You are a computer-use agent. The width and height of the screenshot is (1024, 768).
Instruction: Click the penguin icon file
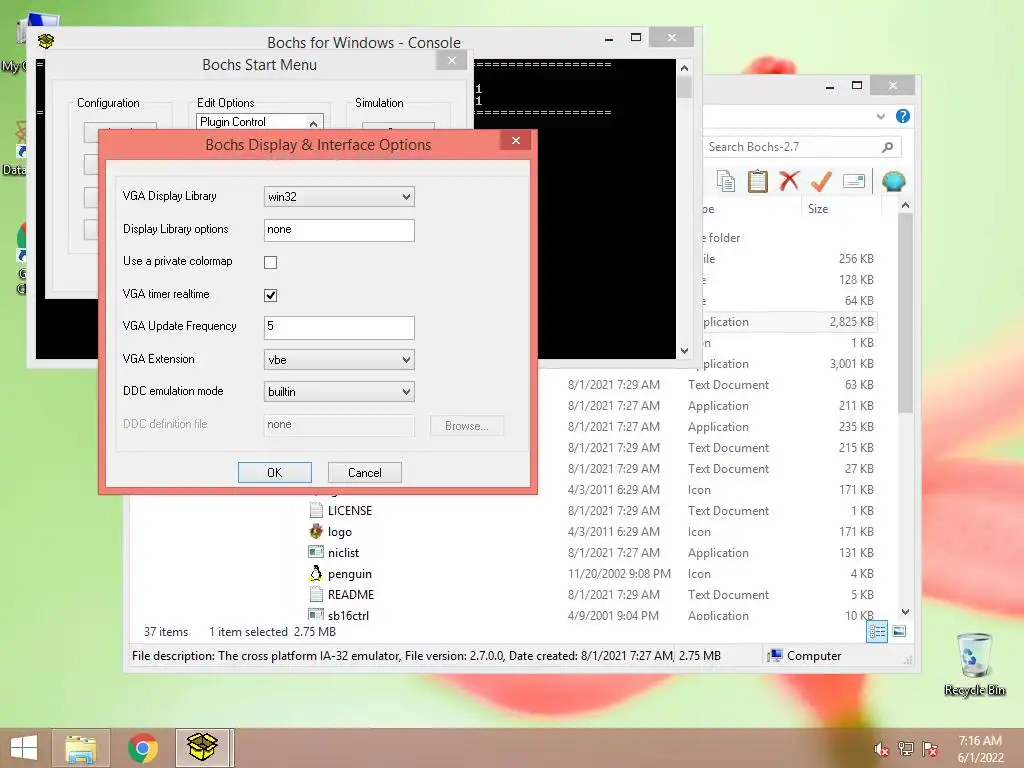(316, 573)
